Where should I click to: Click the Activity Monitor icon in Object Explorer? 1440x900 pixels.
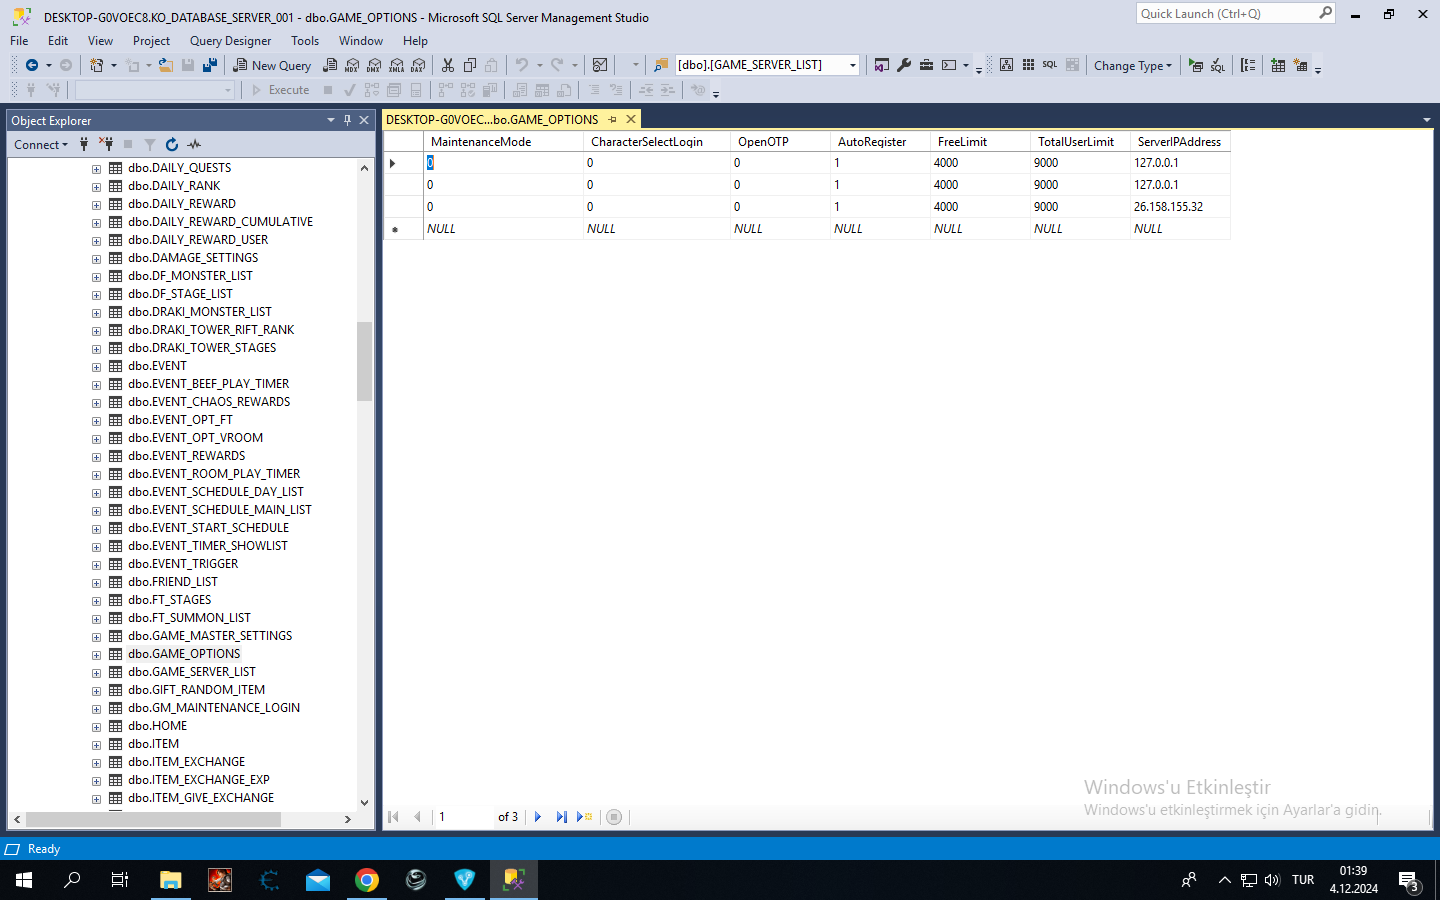click(x=194, y=144)
